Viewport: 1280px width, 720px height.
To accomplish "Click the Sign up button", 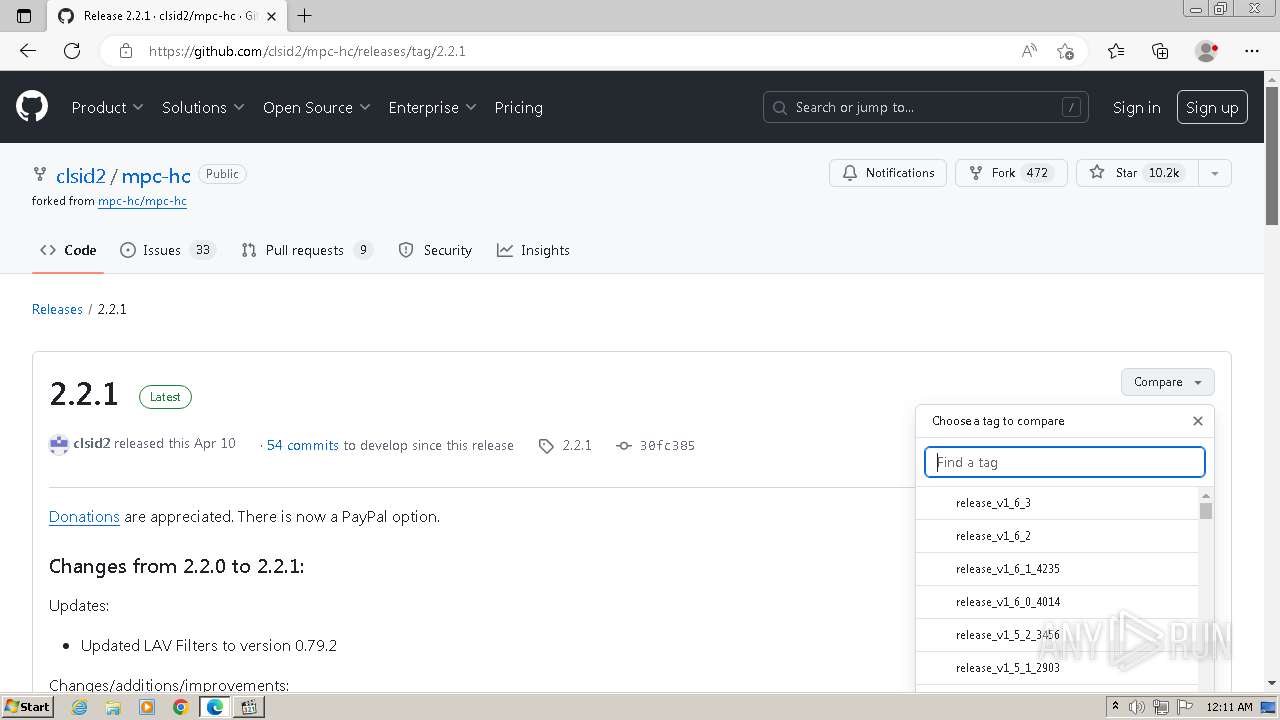I will coord(1212,107).
